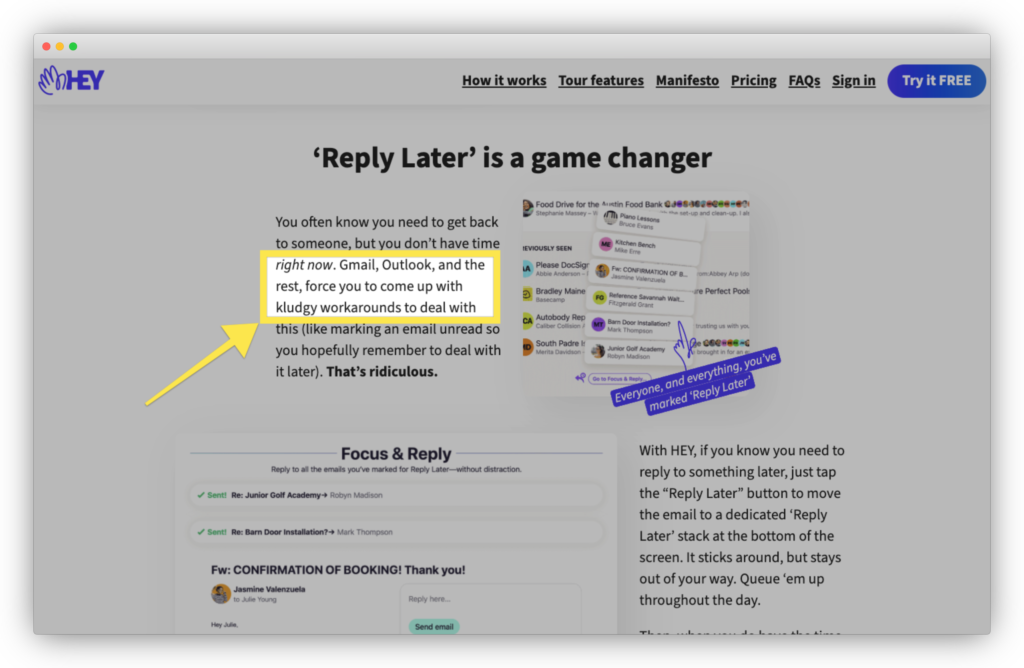Go to the Manifesto page

click(x=687, y=81)
